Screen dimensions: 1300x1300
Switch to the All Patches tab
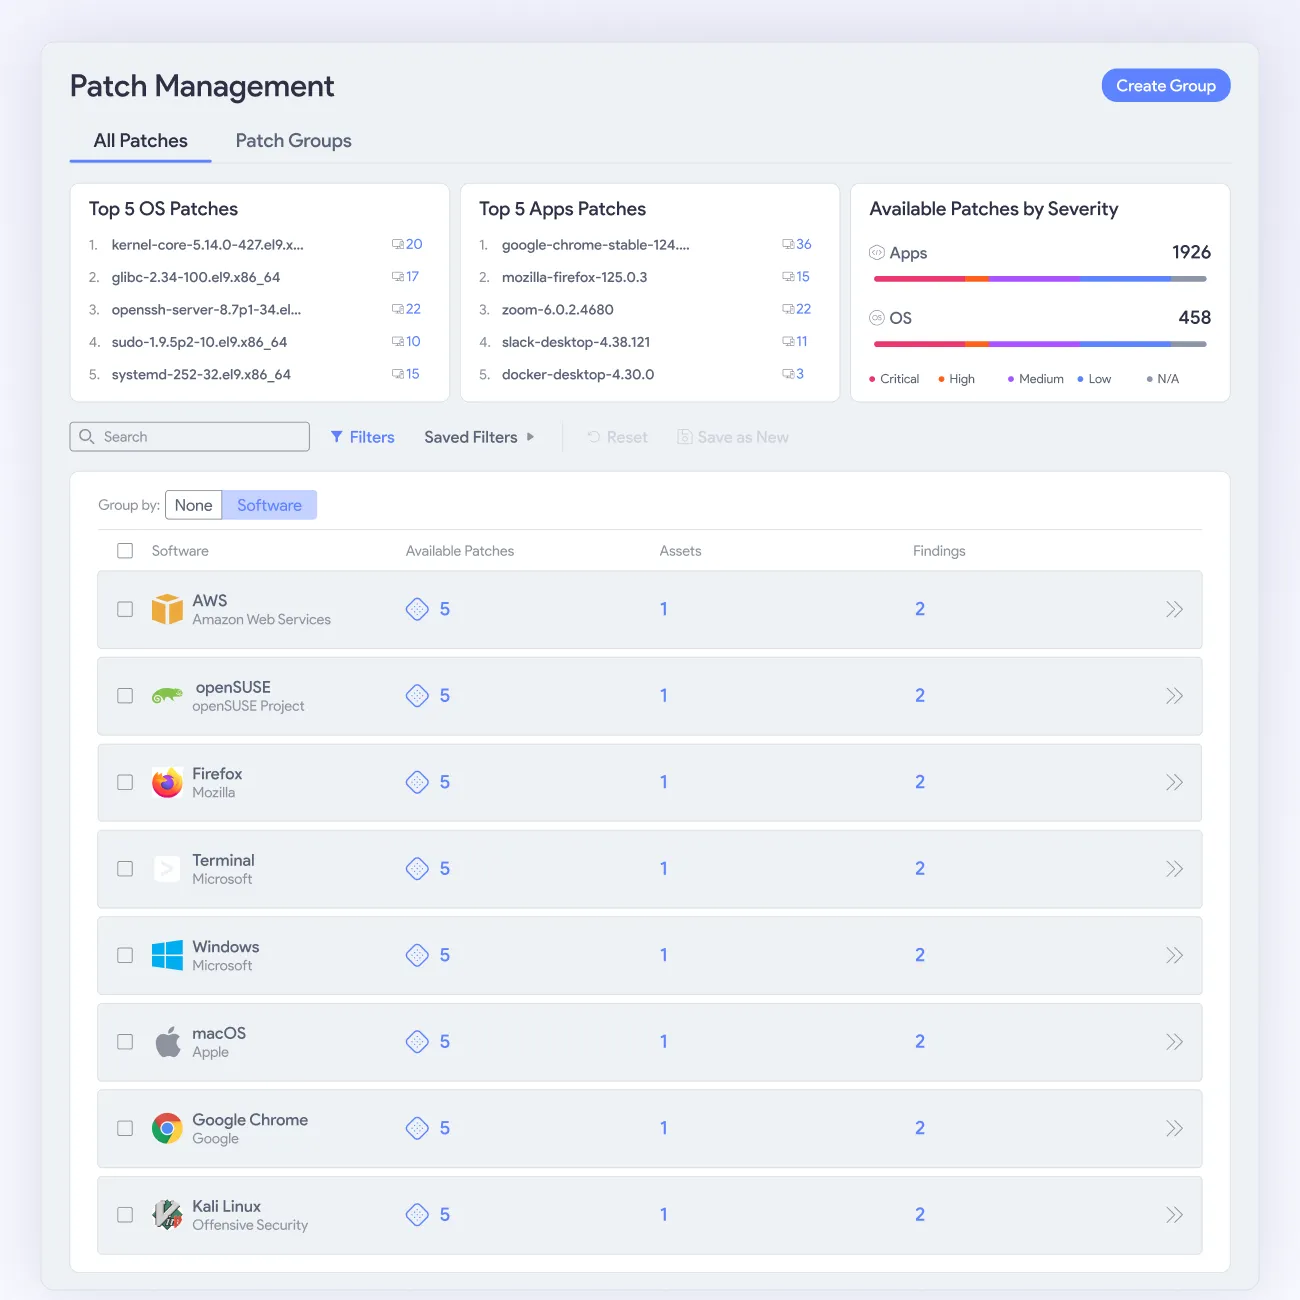pyautogui.click(x=141, y=141)
